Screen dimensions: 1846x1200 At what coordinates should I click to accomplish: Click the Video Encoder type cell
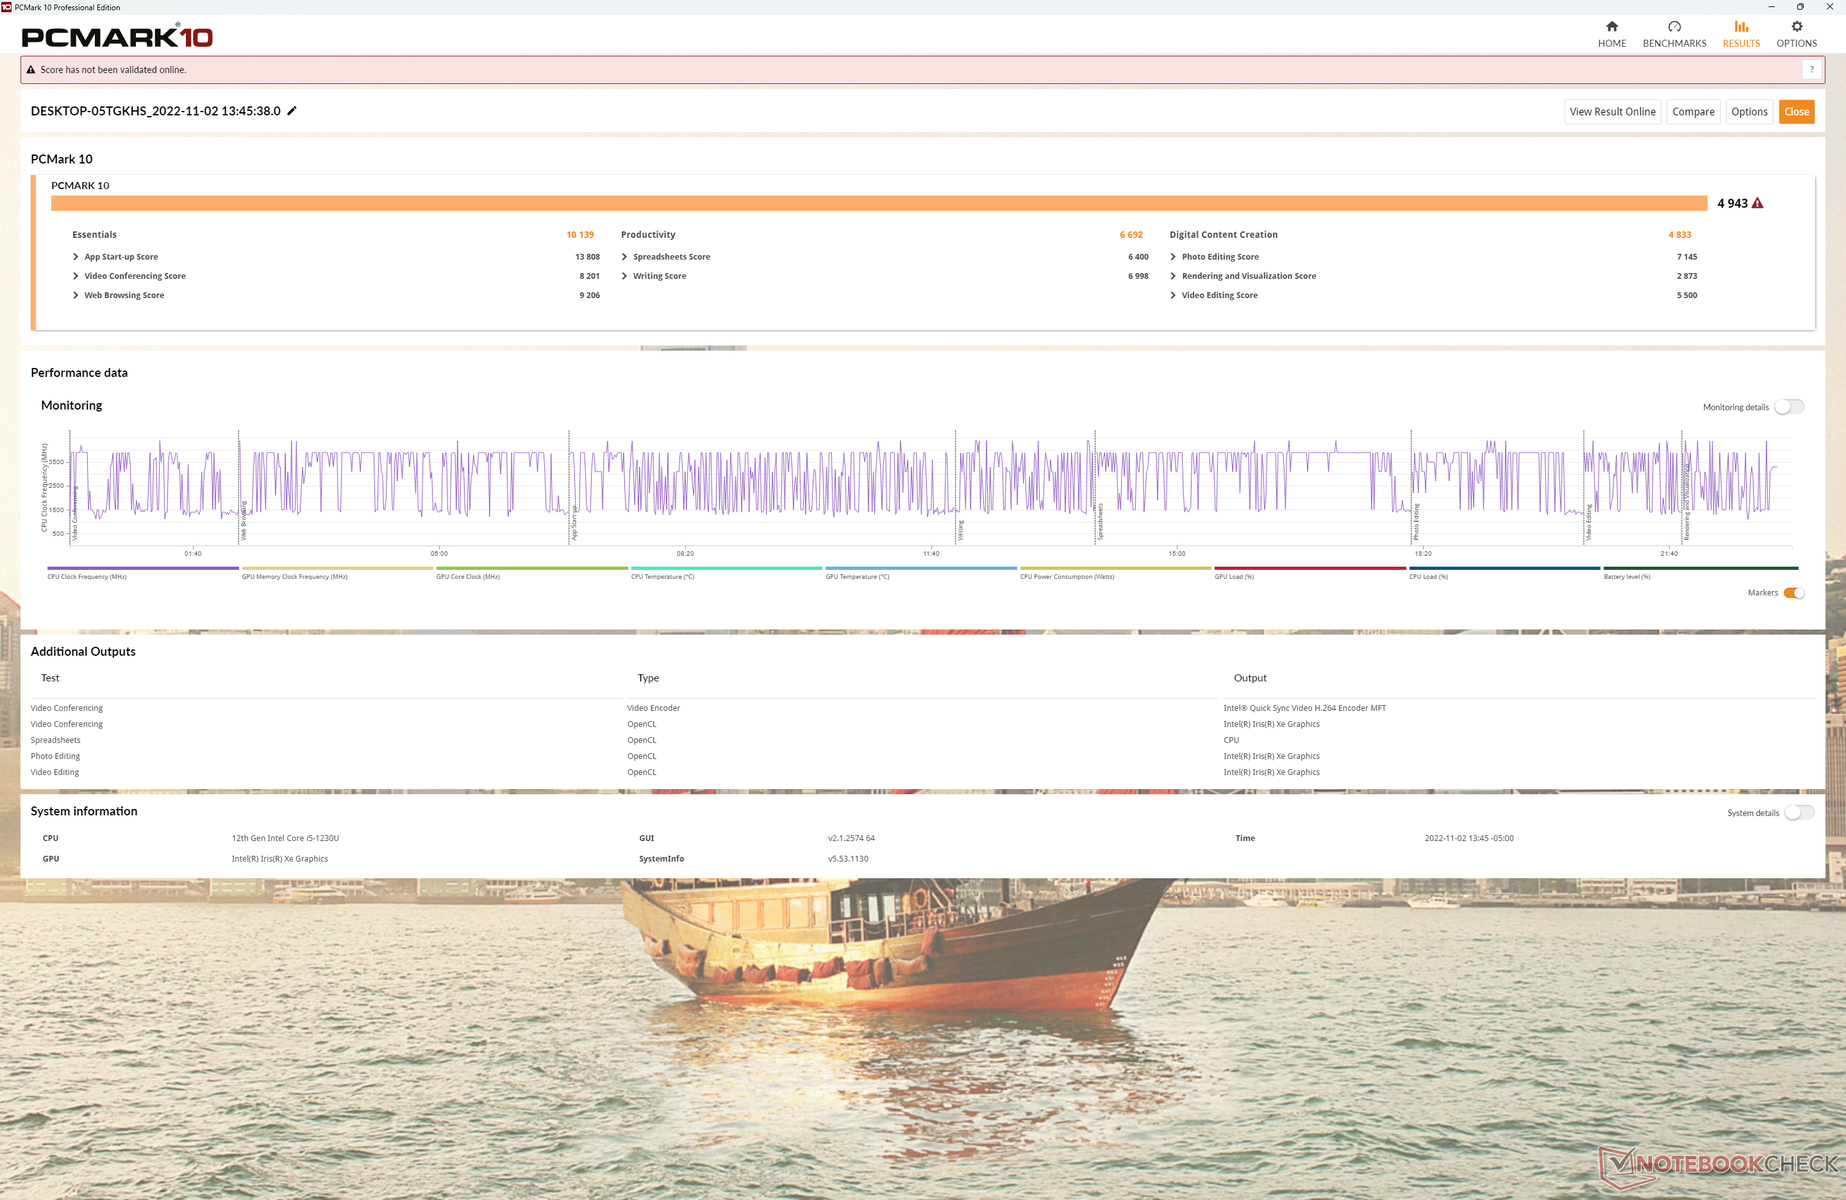(653, 708)
